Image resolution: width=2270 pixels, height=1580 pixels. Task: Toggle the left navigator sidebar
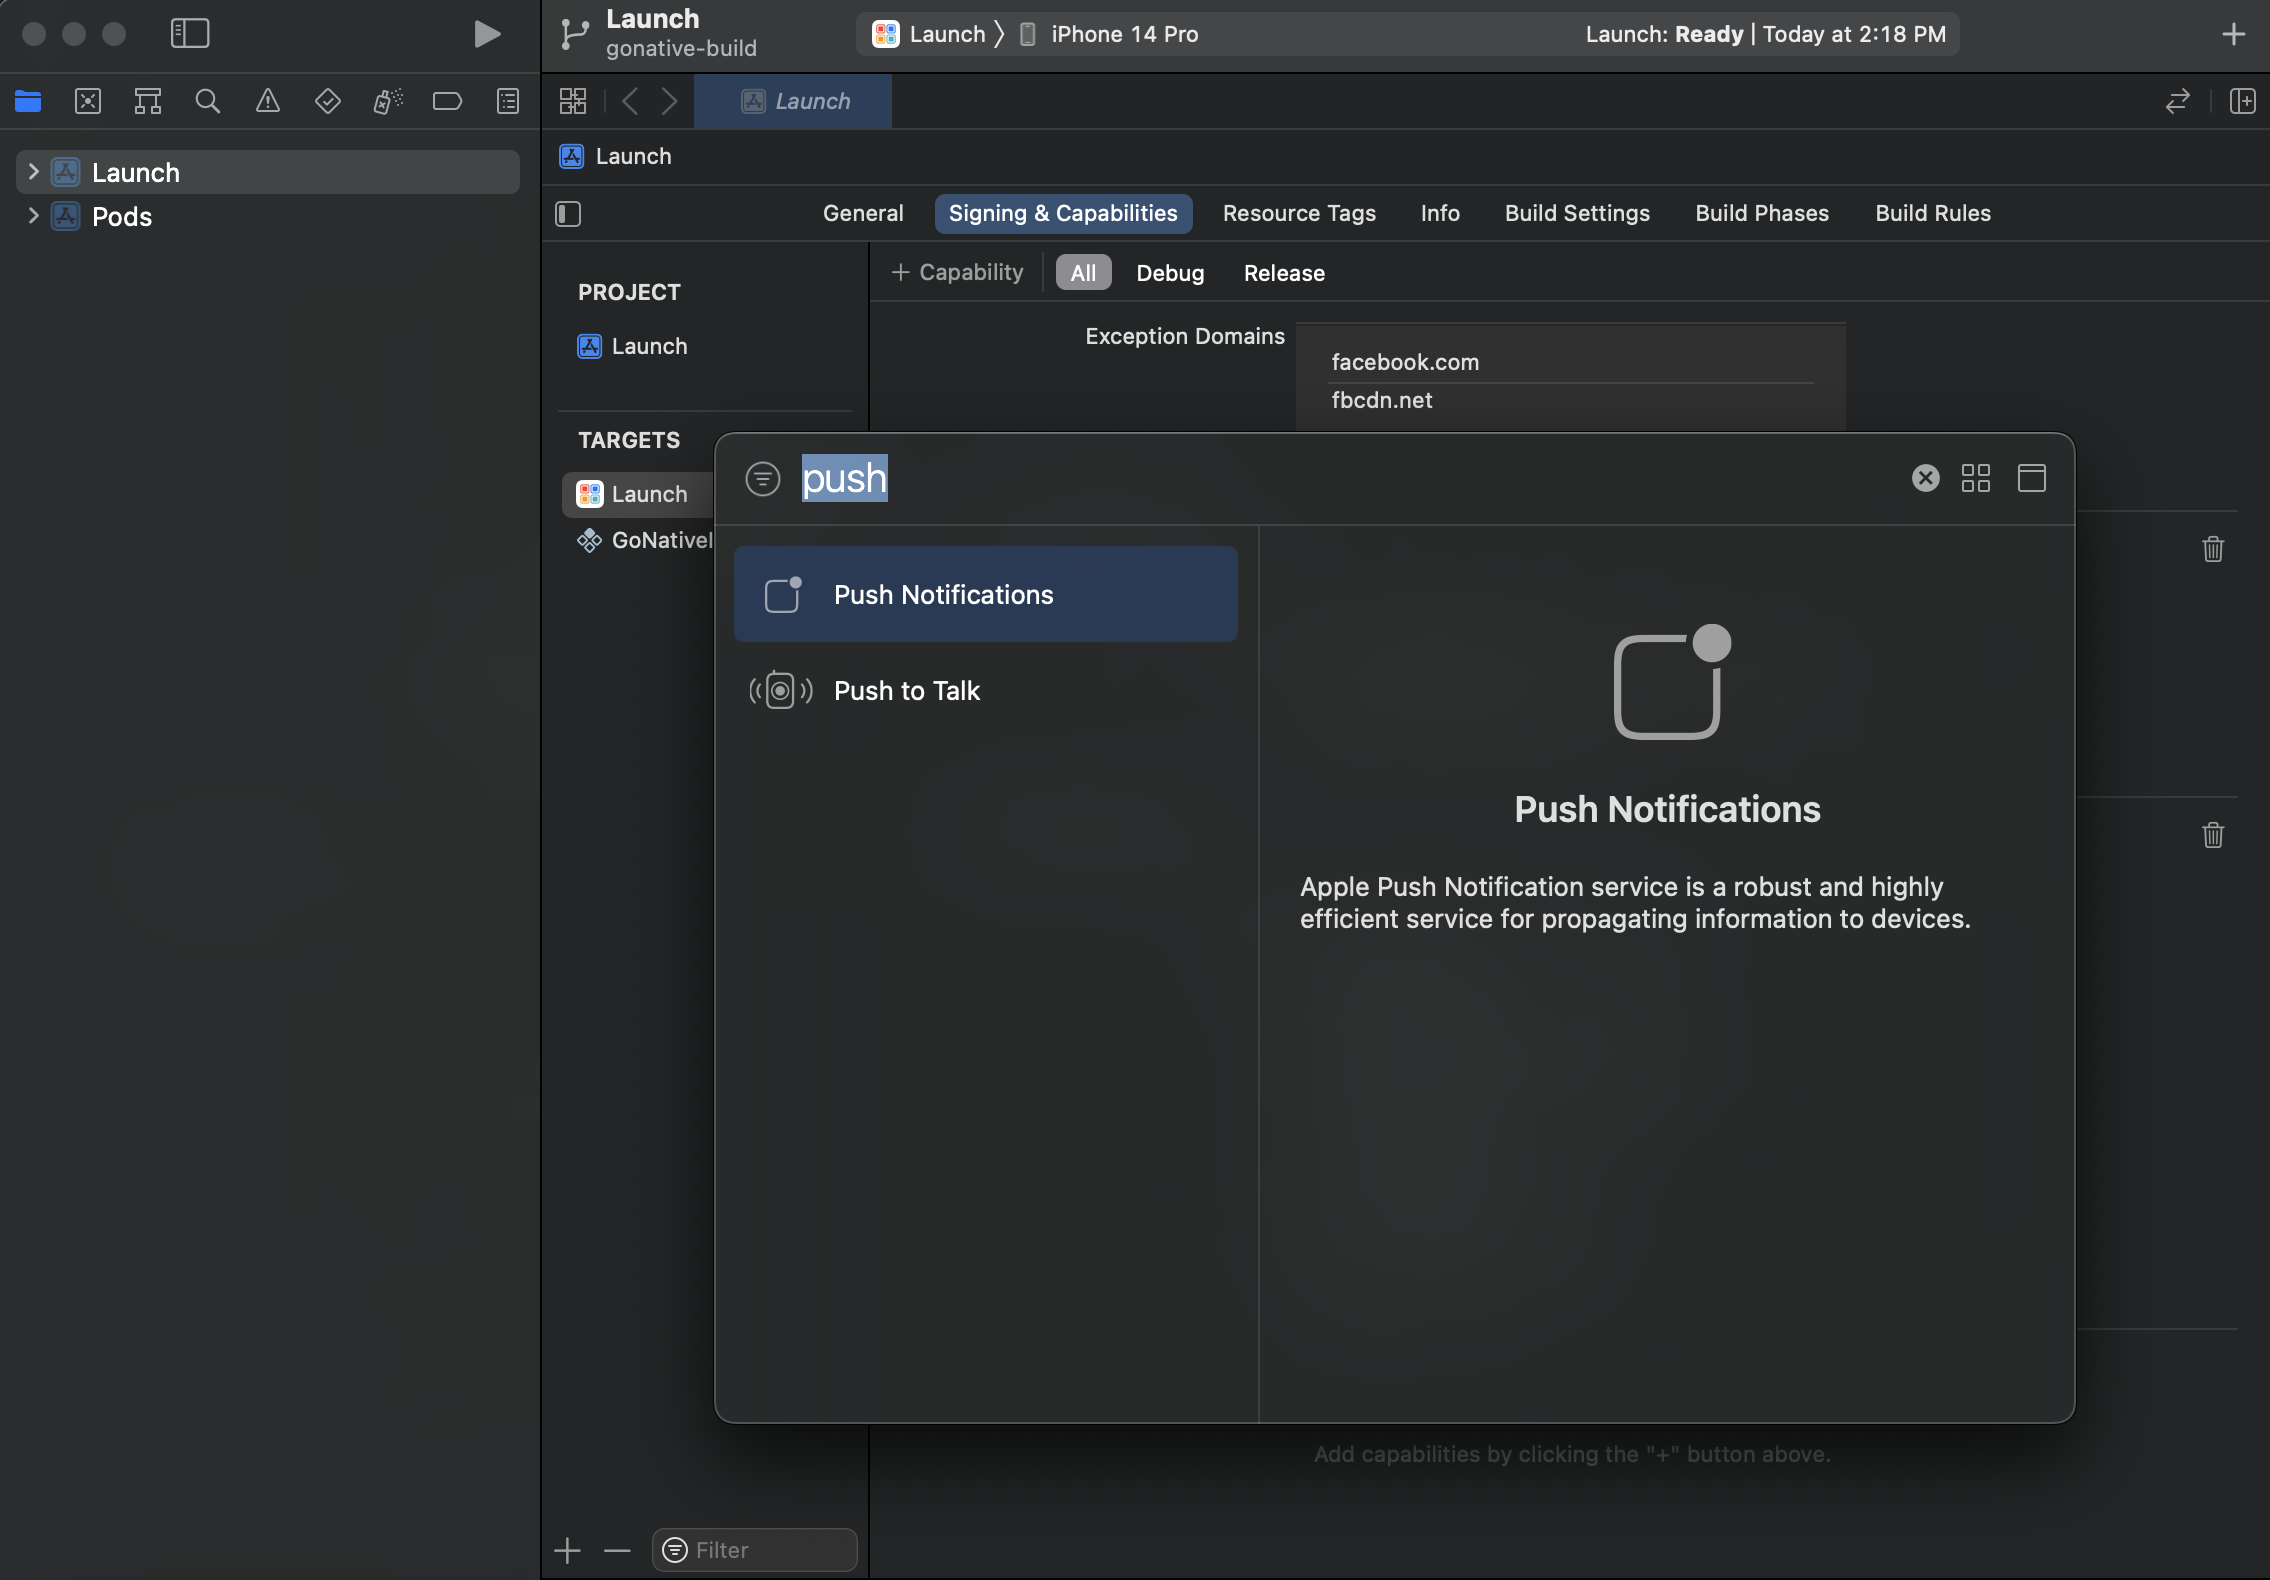(x=190, y=34)
